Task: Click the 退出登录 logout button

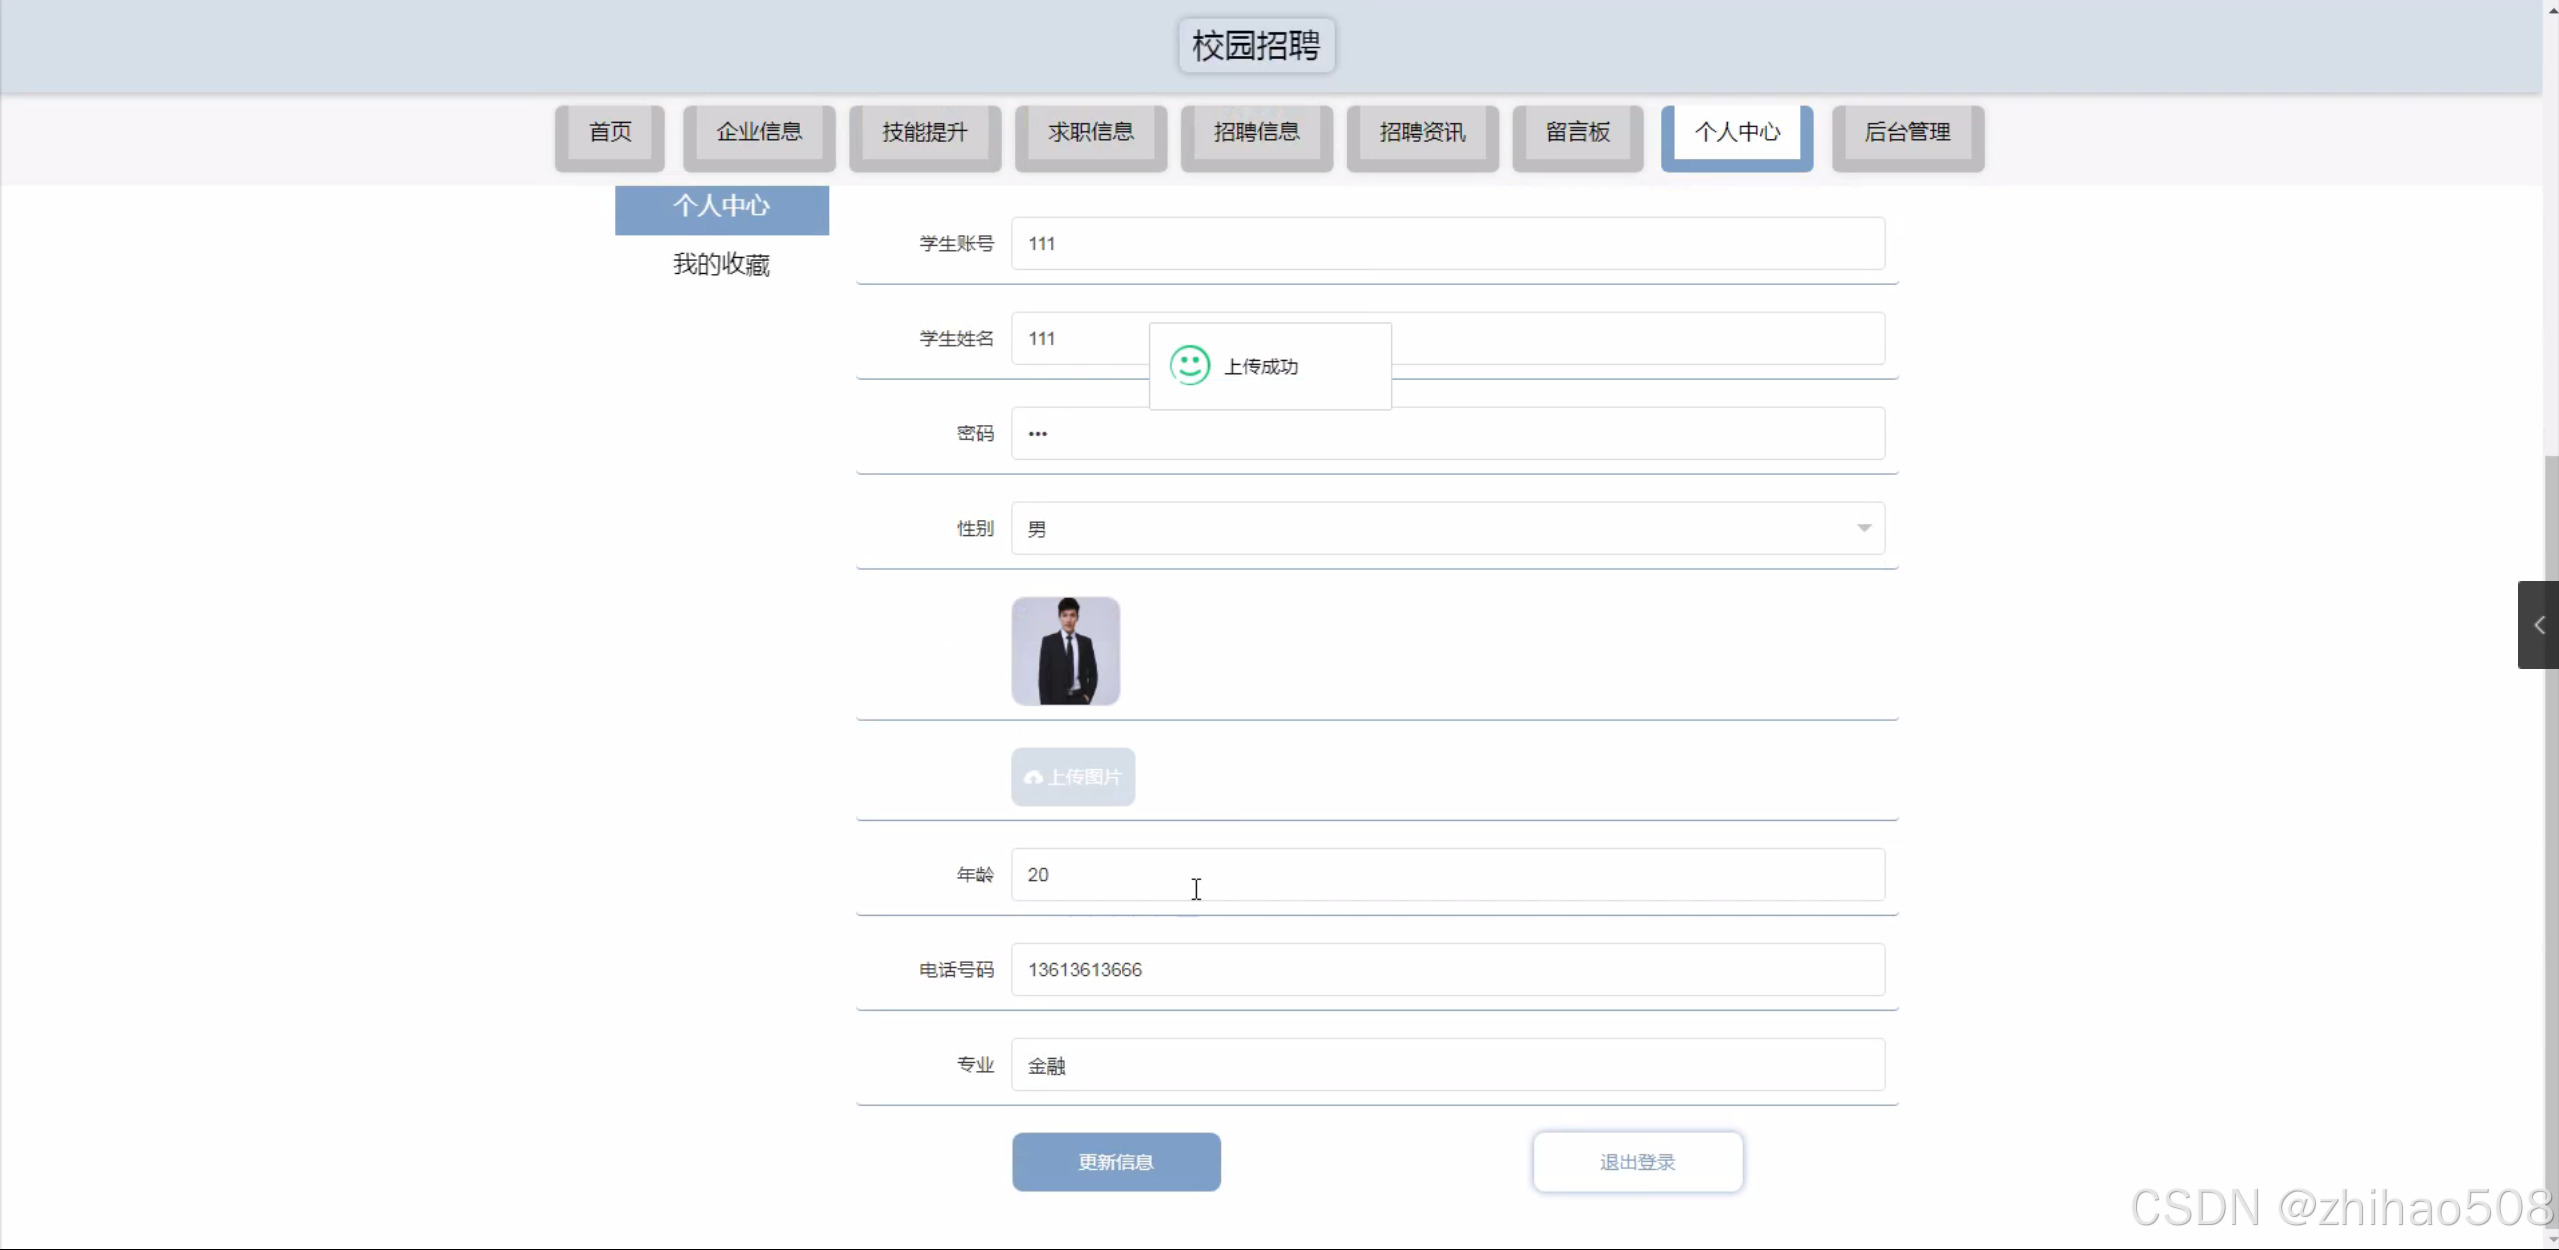Action: pos(1637,1162)
